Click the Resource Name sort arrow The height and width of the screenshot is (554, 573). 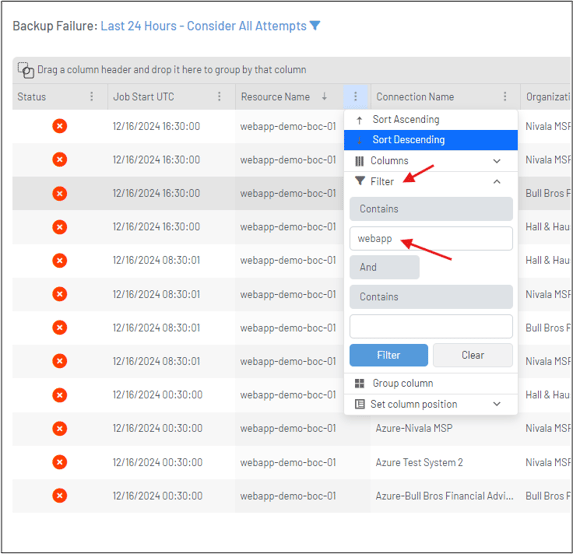[324, 96]
